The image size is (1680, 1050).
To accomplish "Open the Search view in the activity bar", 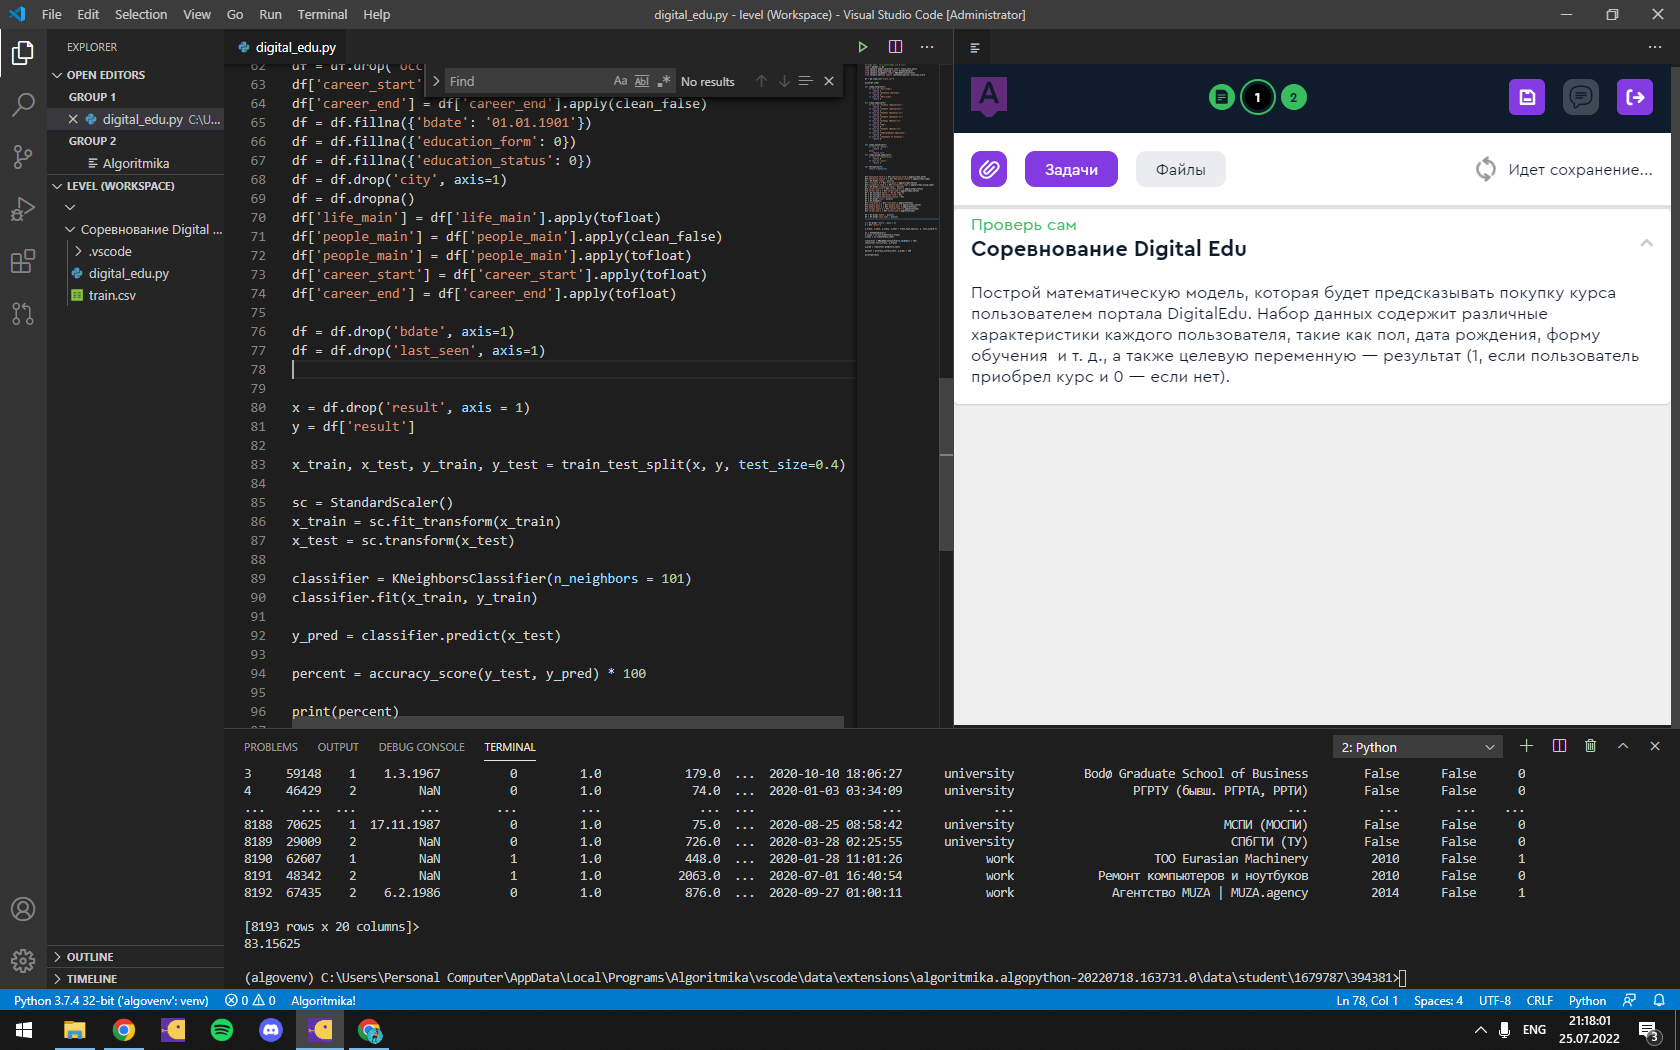I will 22,105.
